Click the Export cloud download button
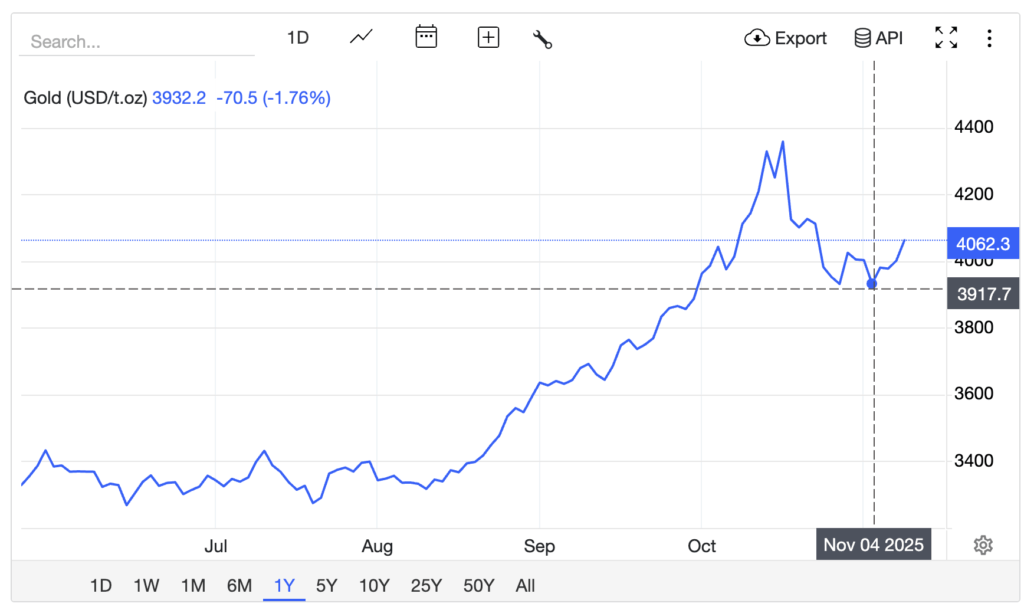Viewport: 1024px width, 610px height. click(785, 38)
